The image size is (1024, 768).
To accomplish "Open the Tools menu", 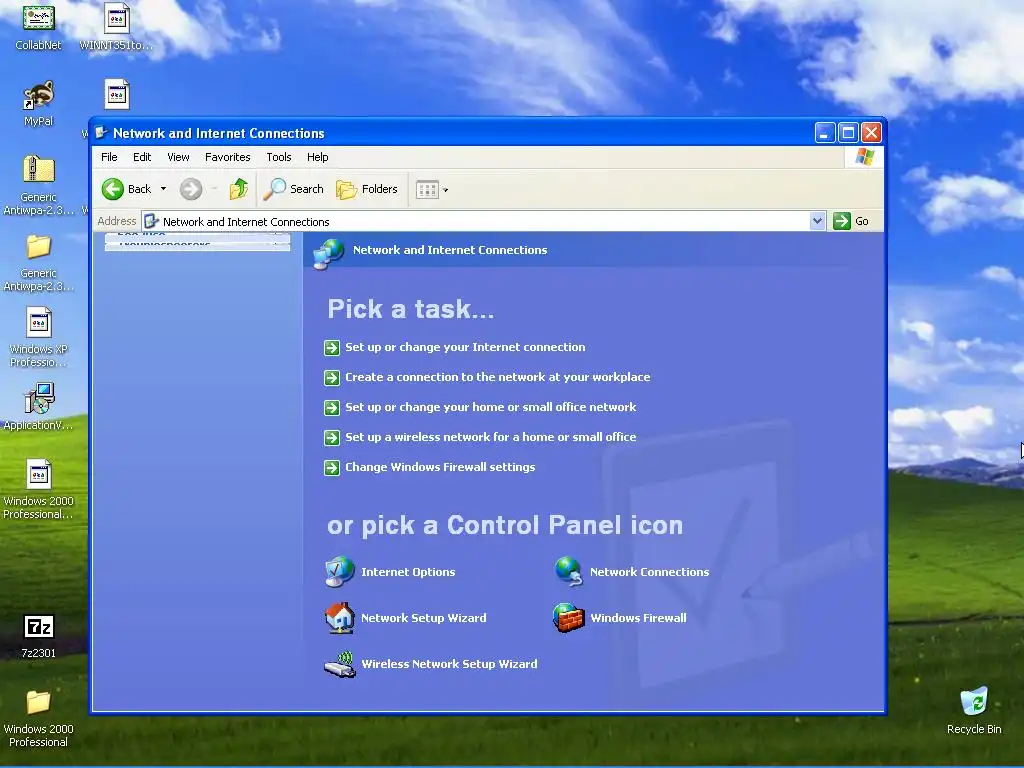I will pyautogui.click(x=279, y=157).
